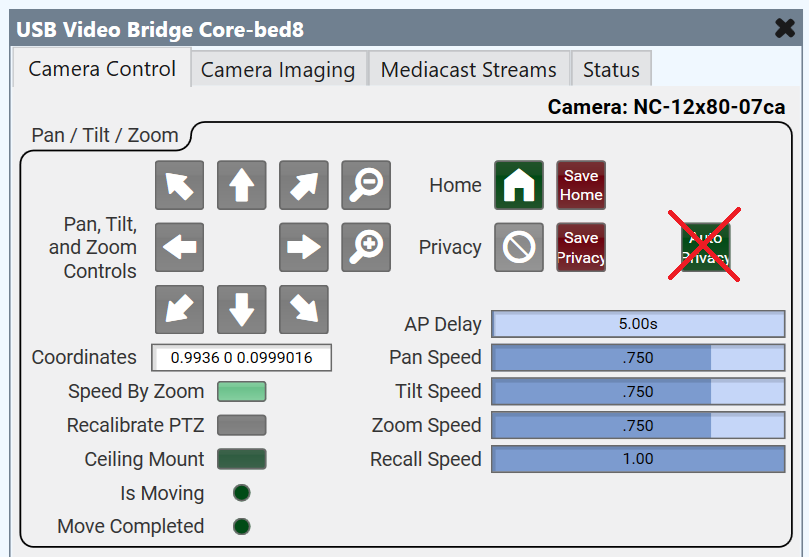Viewport: 809px width, 557px height.
Task: Click the pan up-left arrow icon
Action: [180, 185]
